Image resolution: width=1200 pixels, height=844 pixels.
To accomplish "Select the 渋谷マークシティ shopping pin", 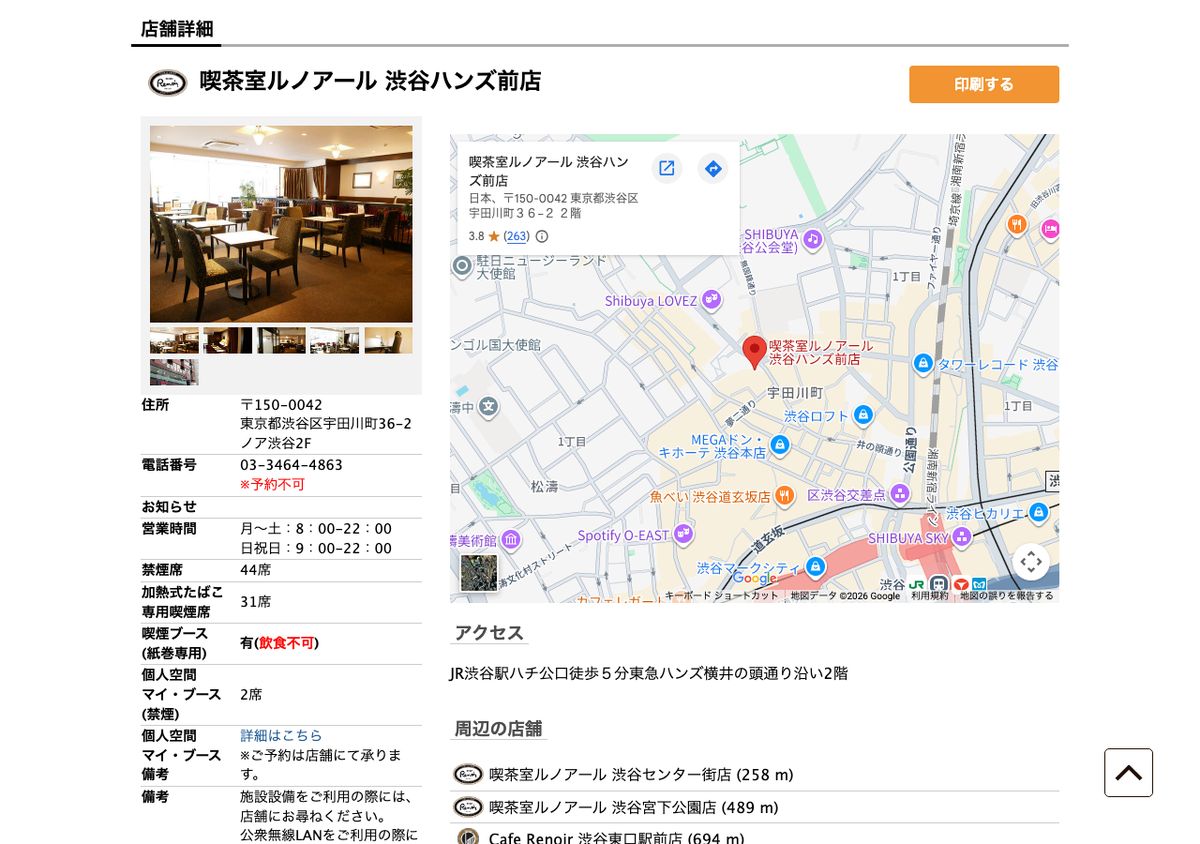I will tap(816, 567).
